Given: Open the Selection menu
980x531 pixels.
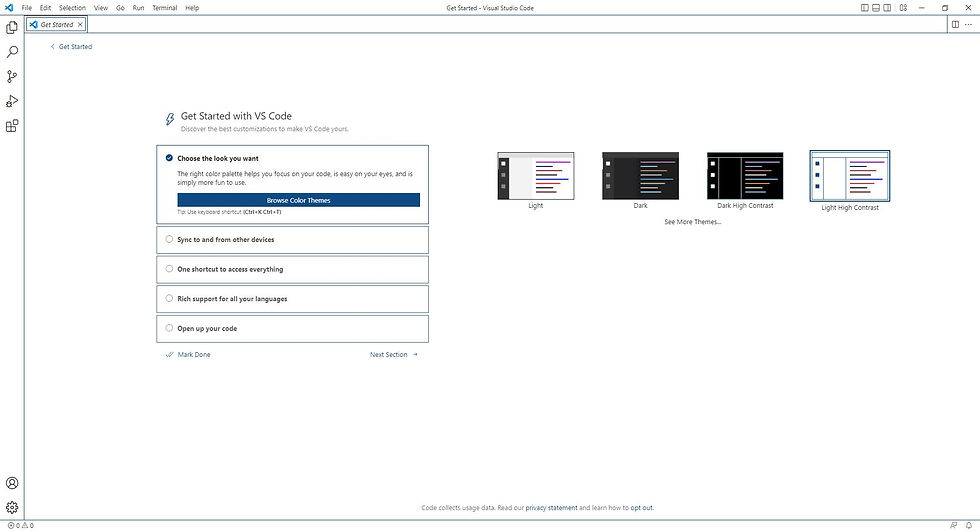Looking at the screenshot, I should point(72,7).
